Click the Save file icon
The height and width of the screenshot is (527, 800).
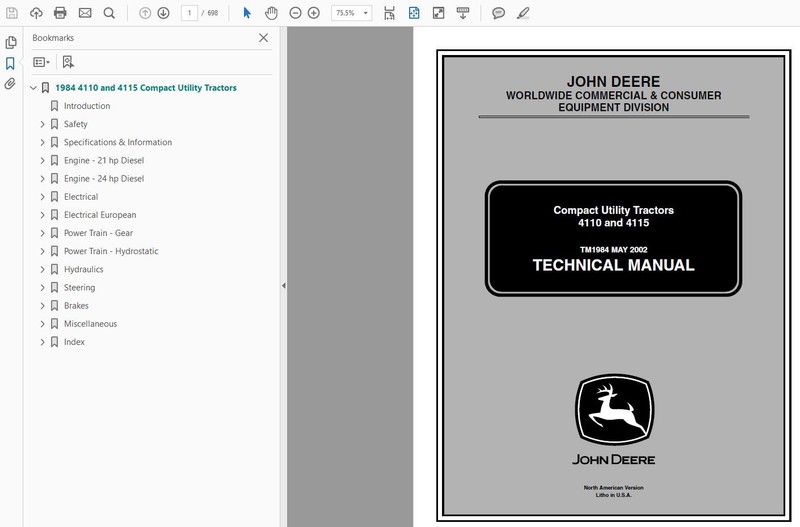[x=11, y=13]
